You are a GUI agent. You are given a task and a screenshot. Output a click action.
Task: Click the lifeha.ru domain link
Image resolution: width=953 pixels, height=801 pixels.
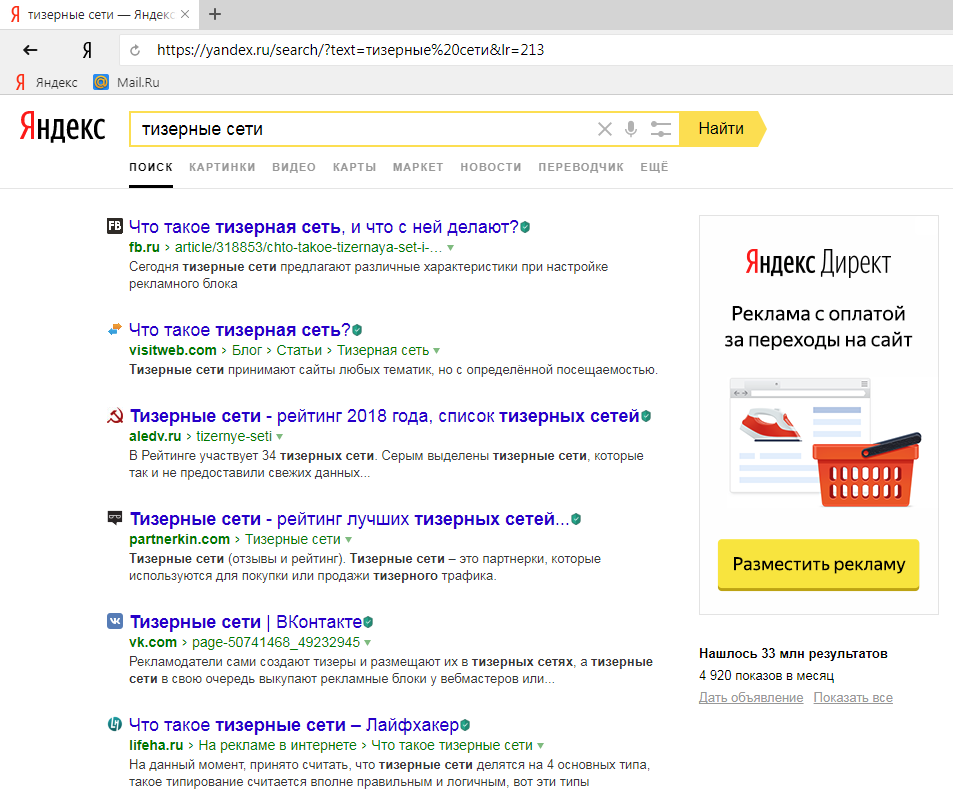tap(156, 745)
